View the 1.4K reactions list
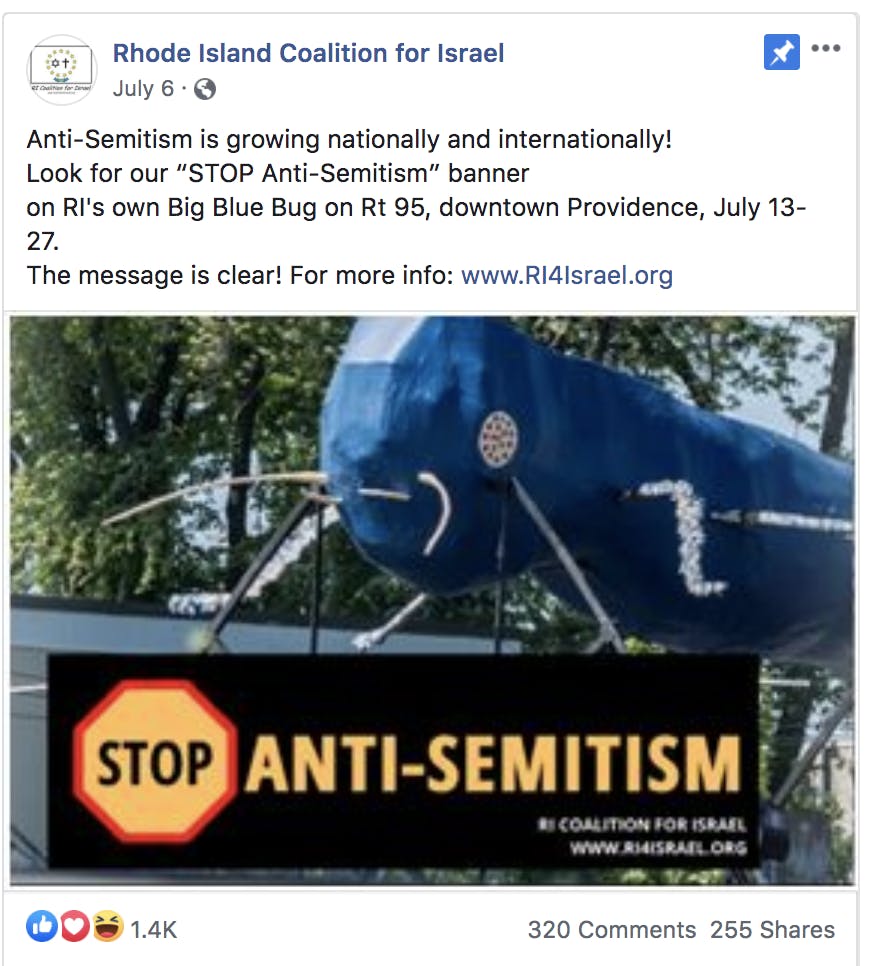 coord(153,930)
